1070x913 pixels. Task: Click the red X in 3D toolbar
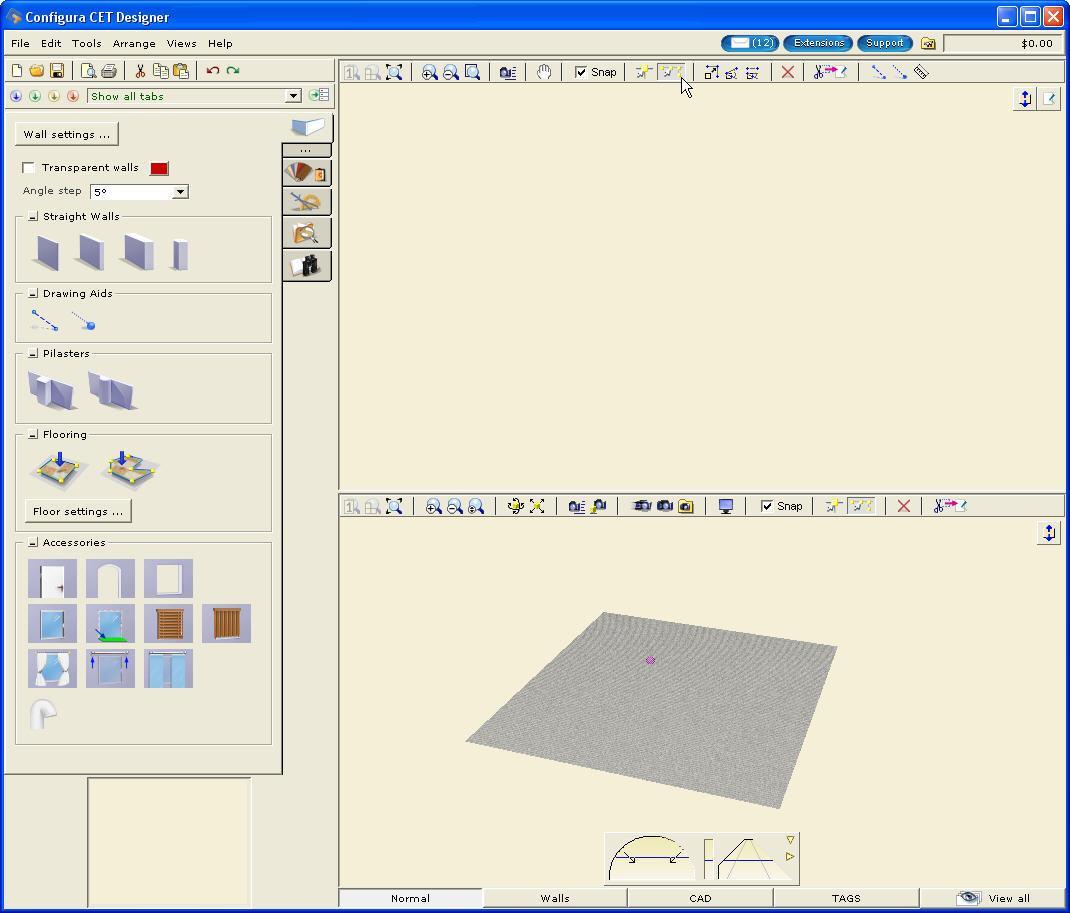[x=903, y=506]
